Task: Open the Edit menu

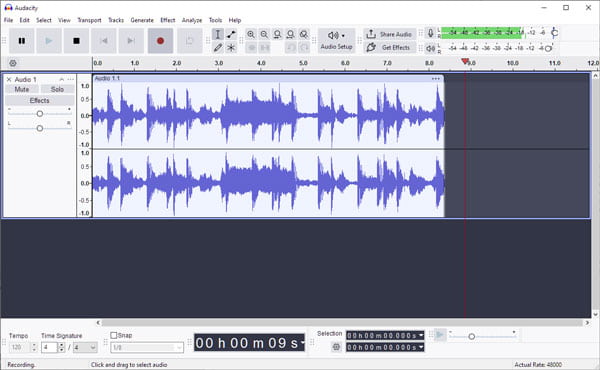Action: 24,20
